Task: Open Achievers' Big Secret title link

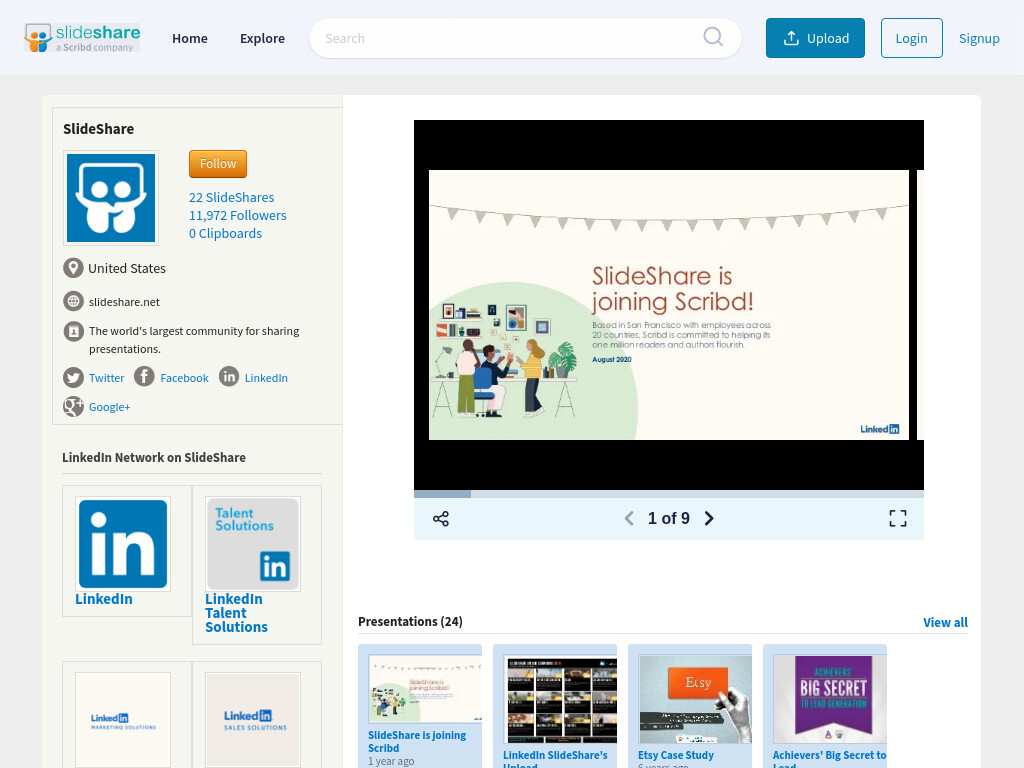Action: click(829, 758)
